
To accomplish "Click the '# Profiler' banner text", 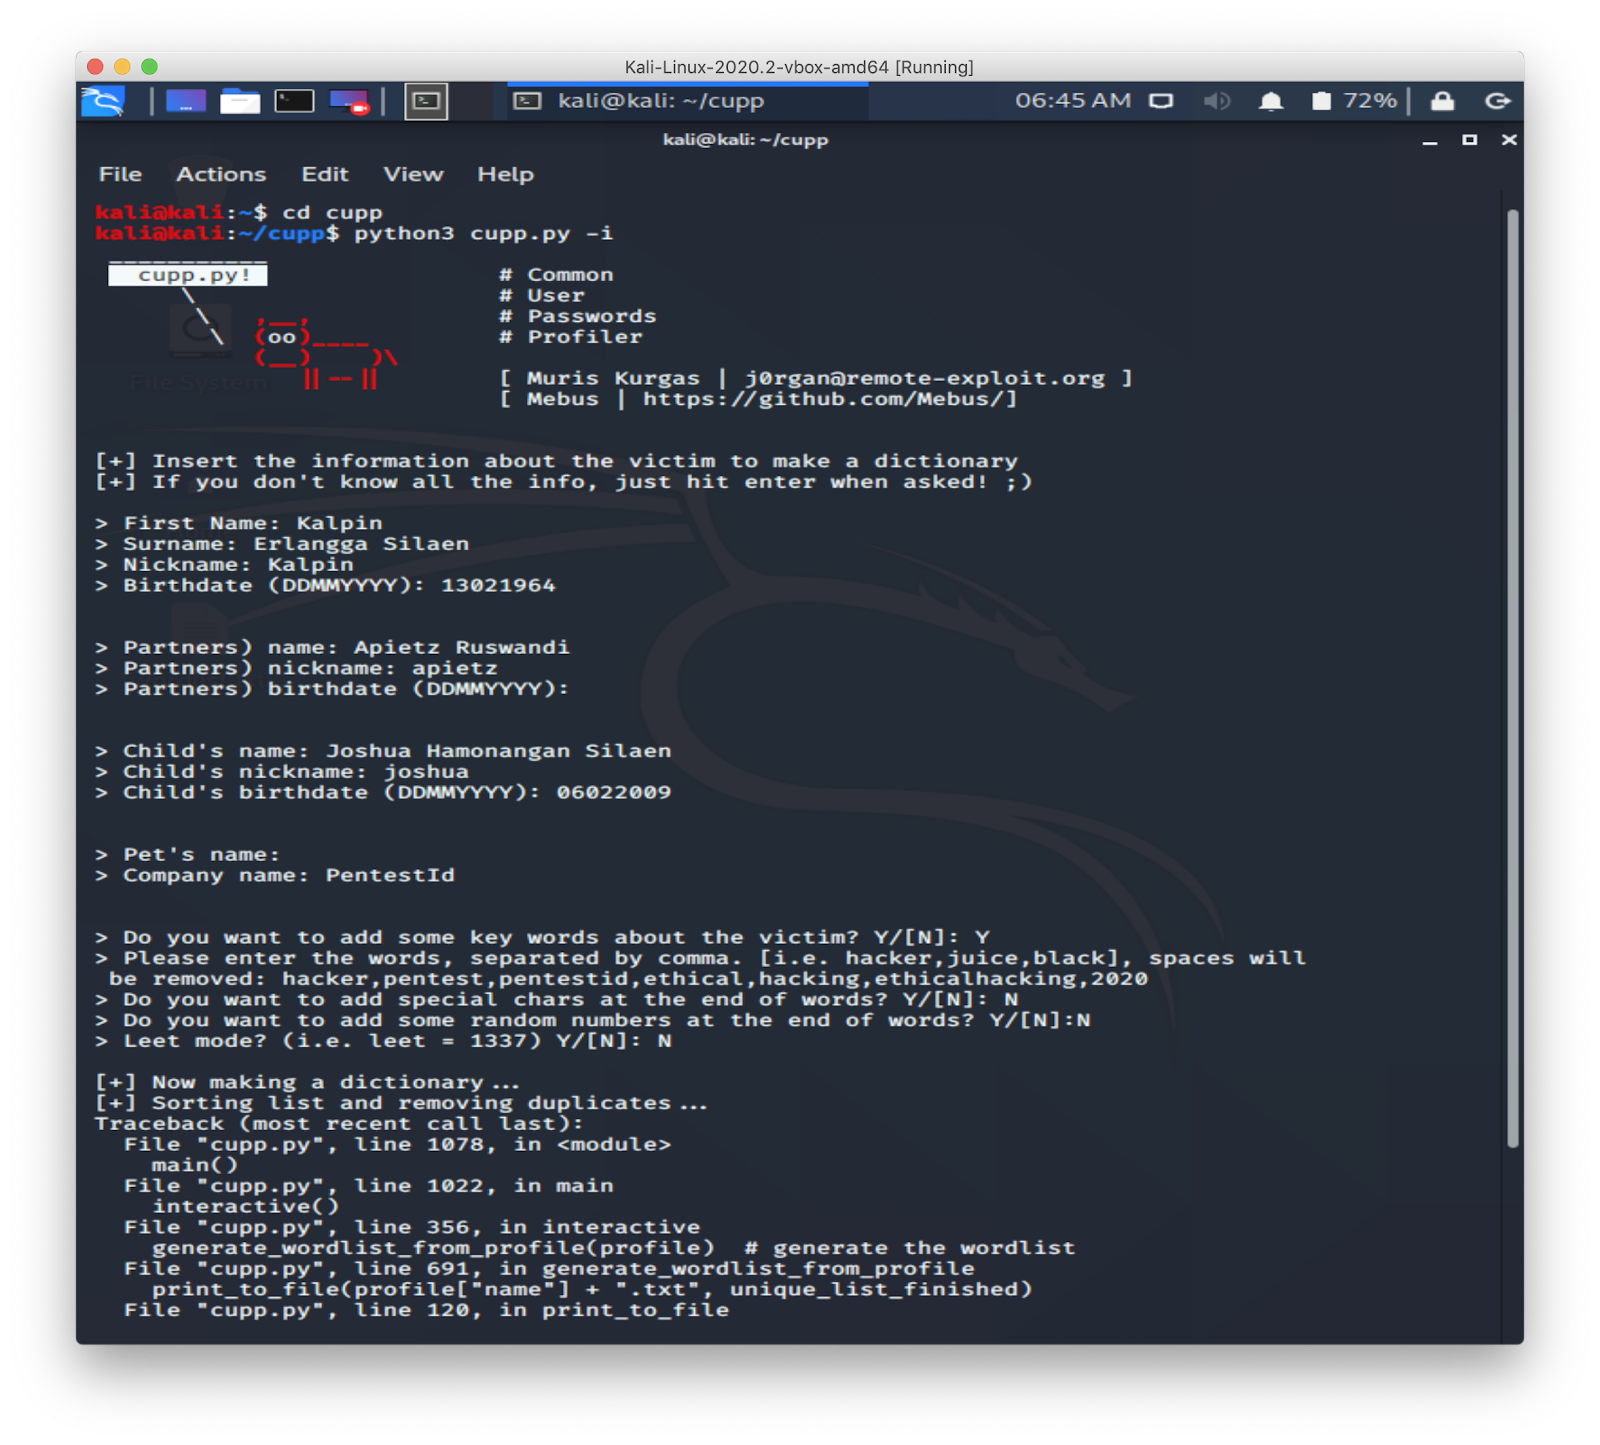I will [571, 337].
